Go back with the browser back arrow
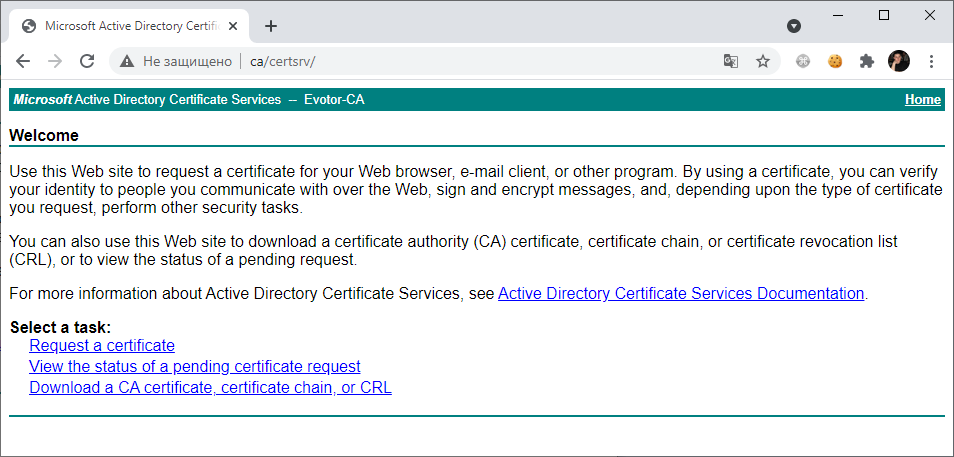 pyautogui.click(x=23, y=61)
